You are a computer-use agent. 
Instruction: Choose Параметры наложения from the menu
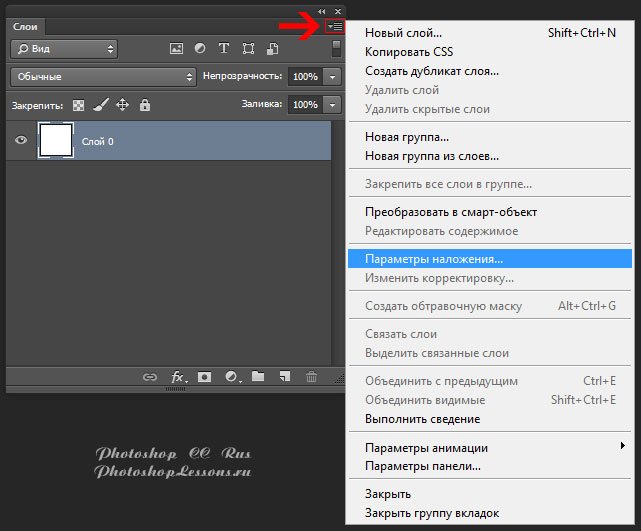pos(434,258)
